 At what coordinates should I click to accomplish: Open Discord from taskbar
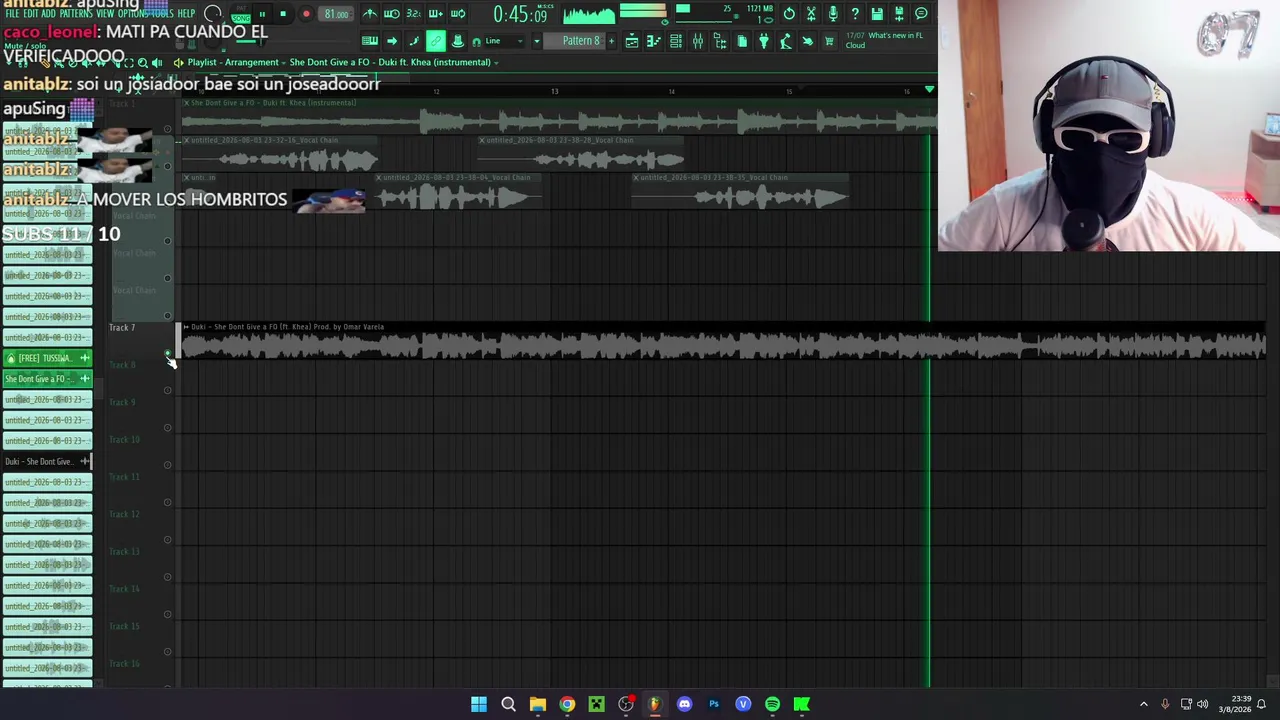[684, 704]
